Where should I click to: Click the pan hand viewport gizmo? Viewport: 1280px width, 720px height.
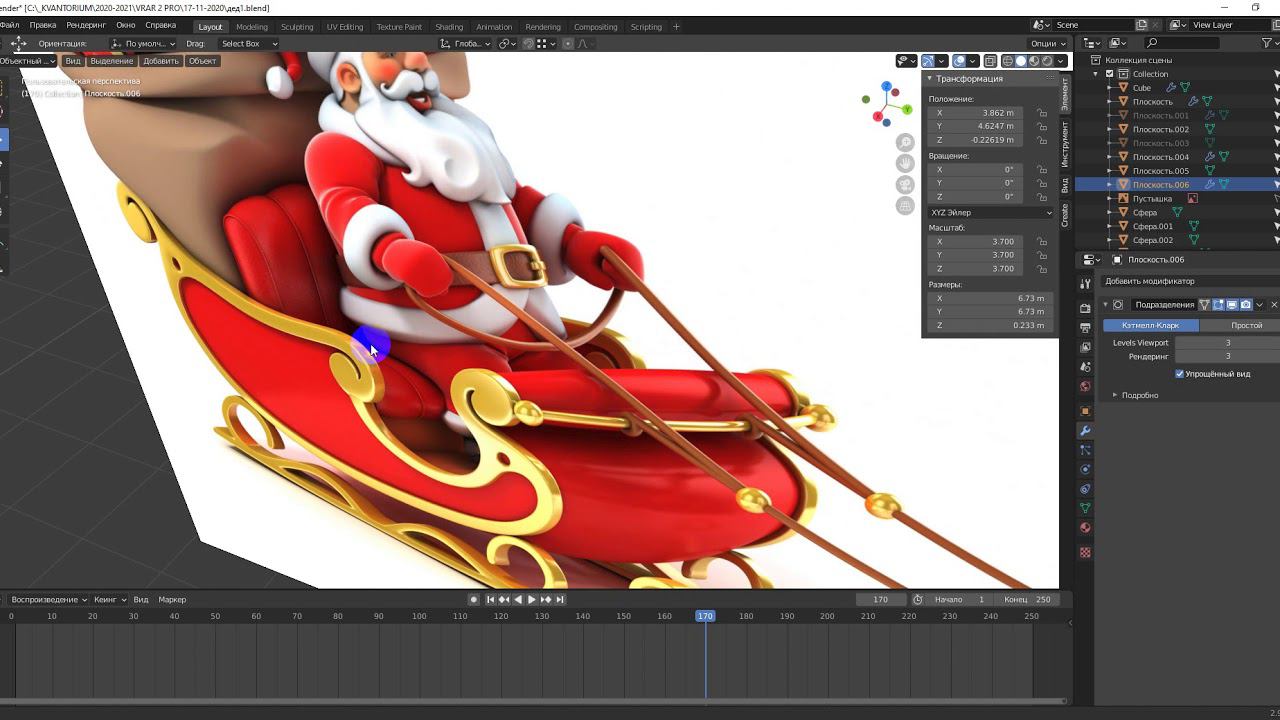coord(905,164)
